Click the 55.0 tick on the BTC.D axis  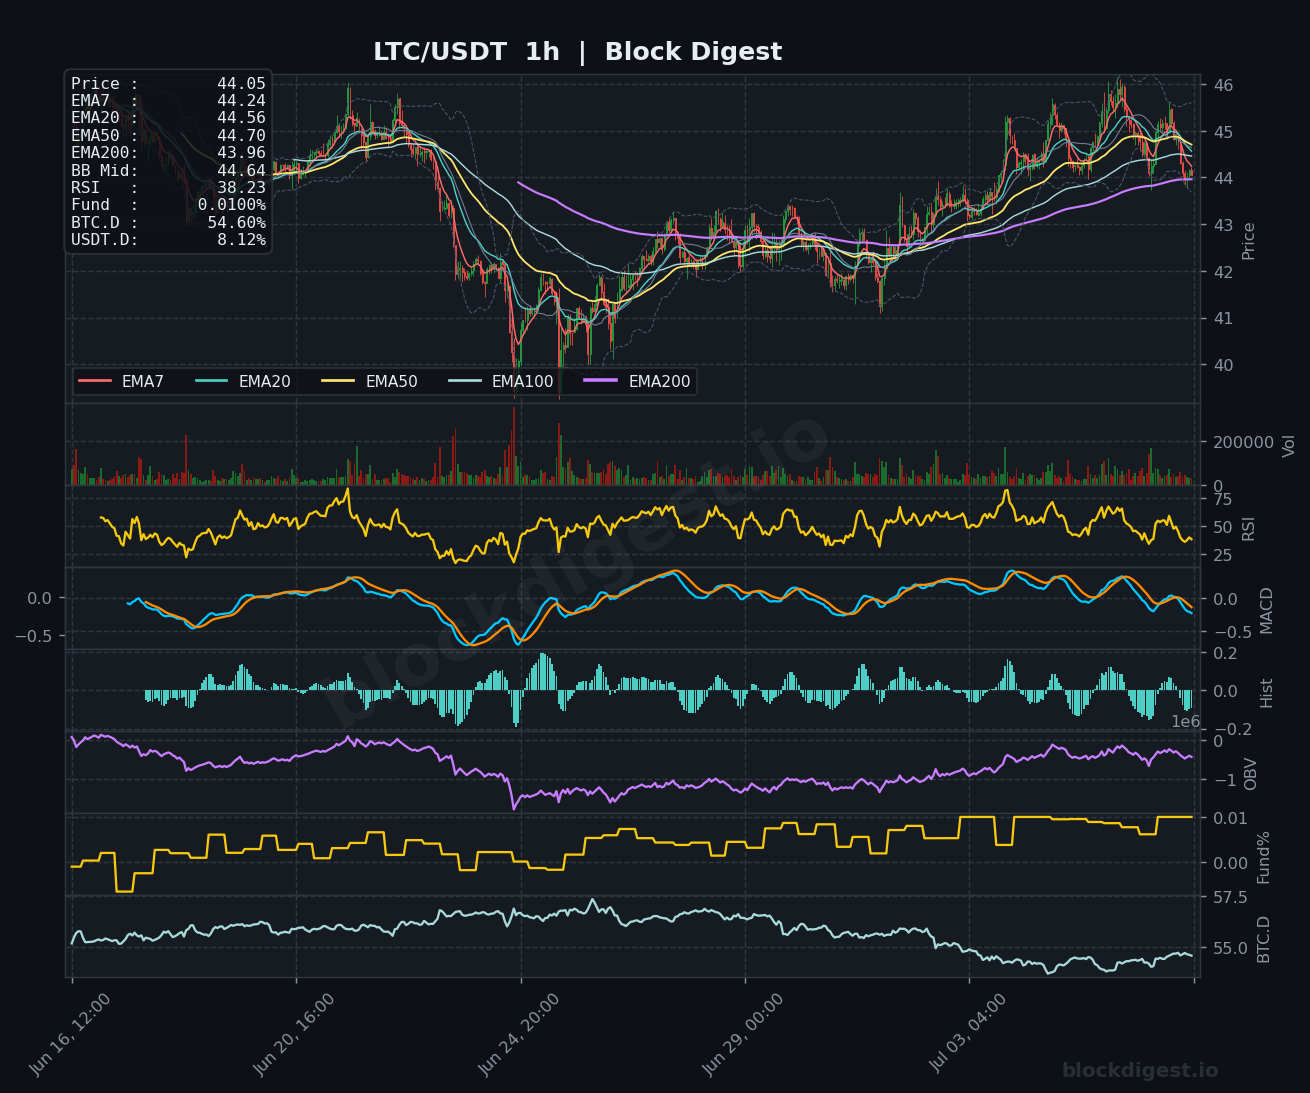coord(1230,948)
